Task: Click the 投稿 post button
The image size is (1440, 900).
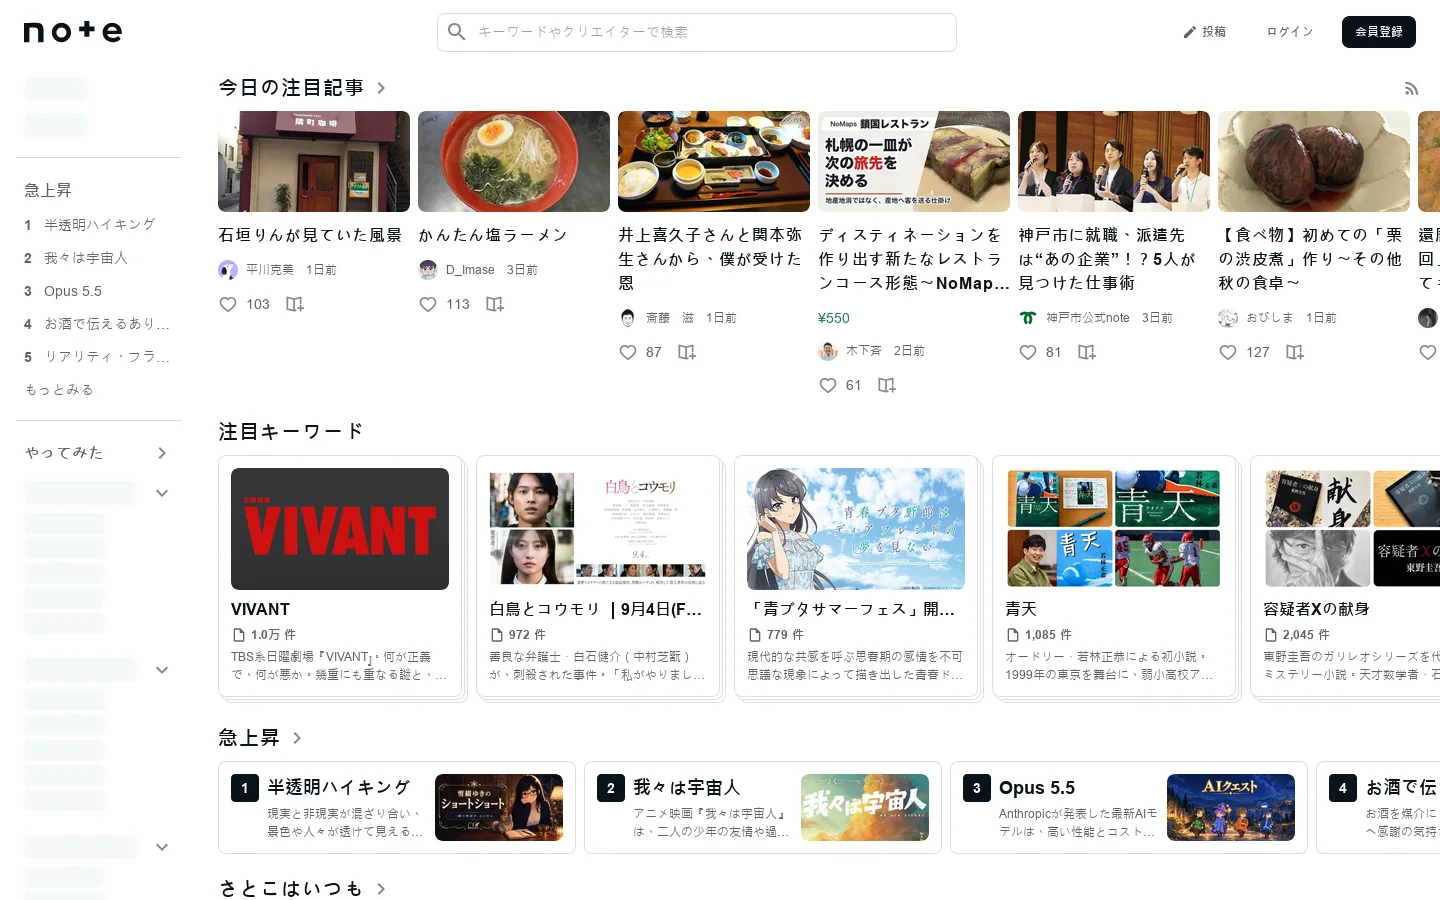Action: pos(1204,32)
